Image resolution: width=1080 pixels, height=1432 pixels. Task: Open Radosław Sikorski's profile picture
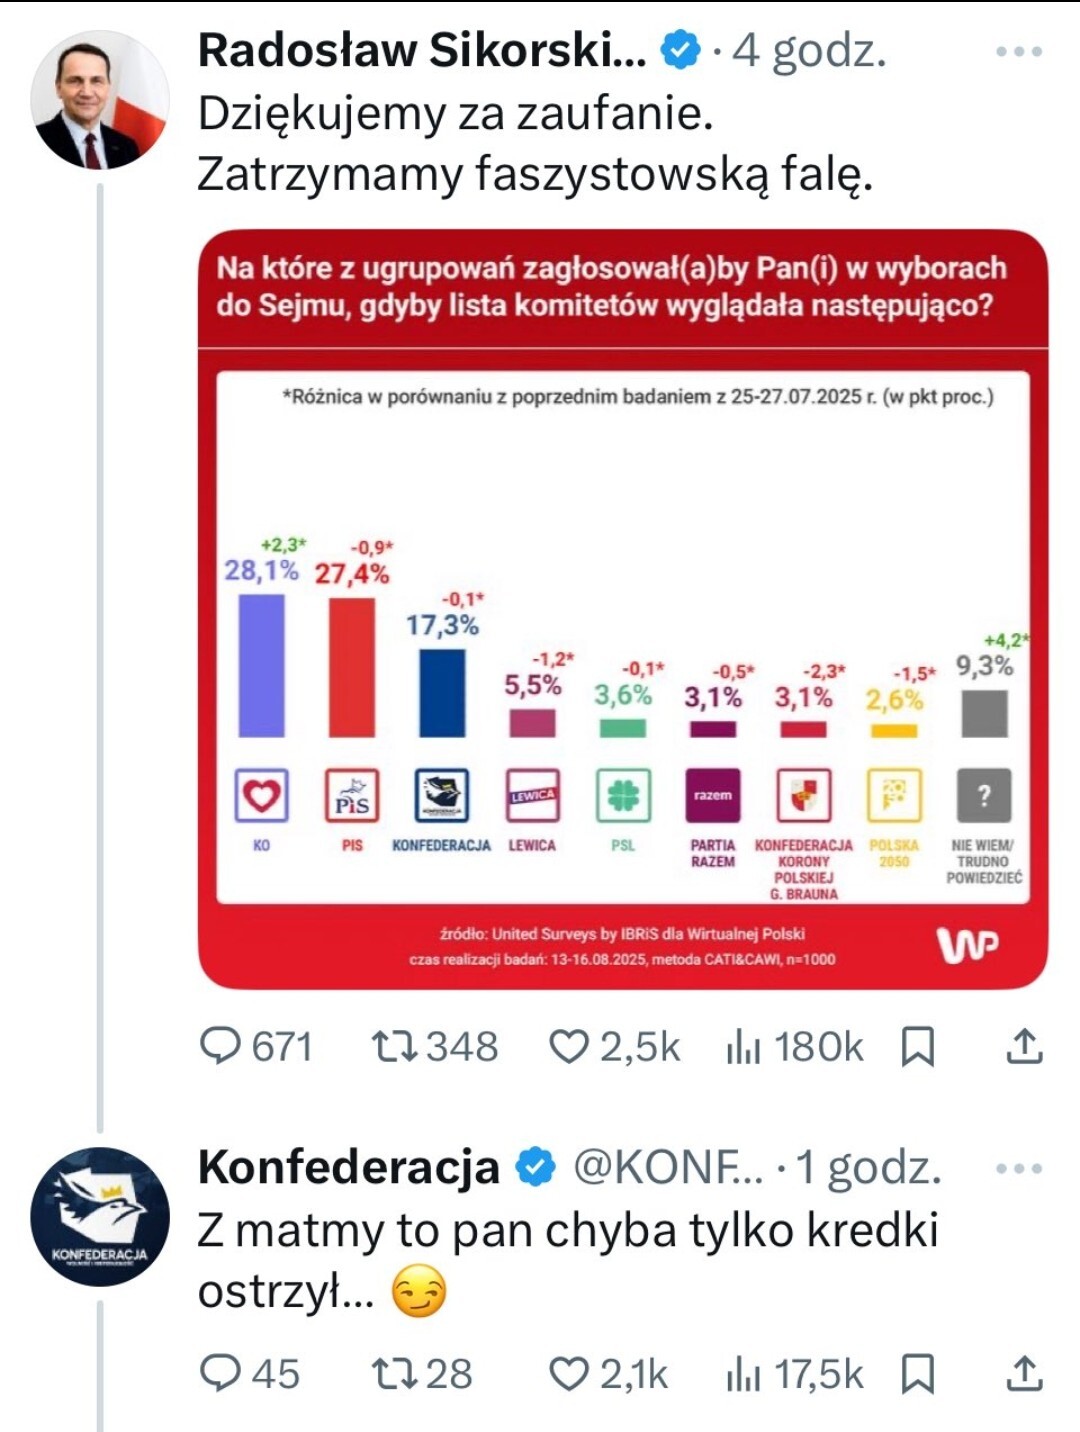click(x=100, y=100)
